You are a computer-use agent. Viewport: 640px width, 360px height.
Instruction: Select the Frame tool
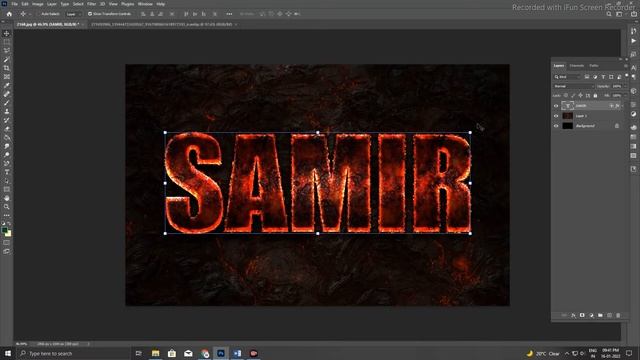(x=7, y=77)
